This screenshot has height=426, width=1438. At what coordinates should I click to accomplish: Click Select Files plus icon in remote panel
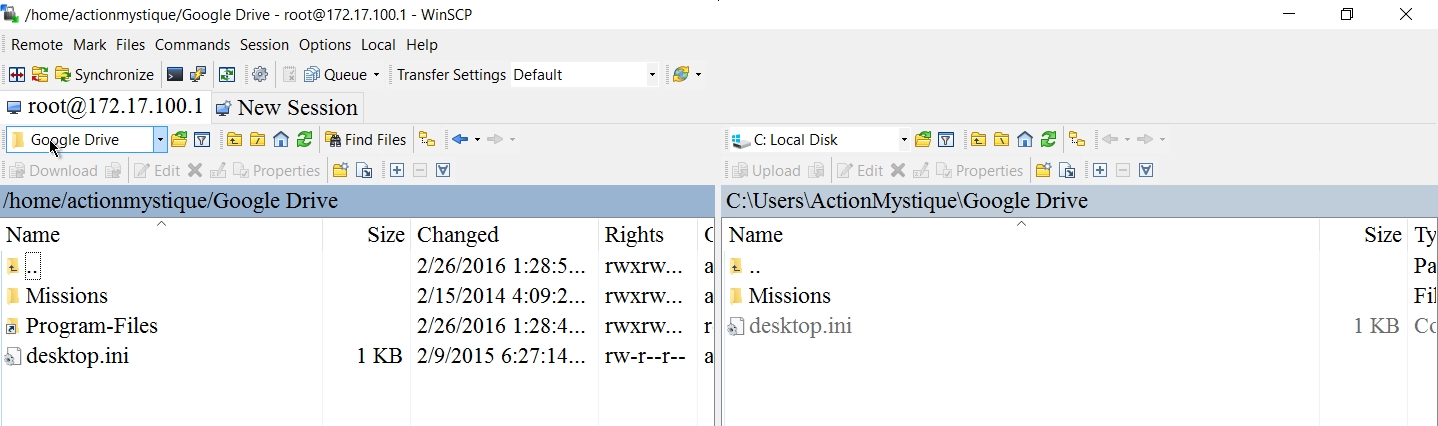point(397,171)
